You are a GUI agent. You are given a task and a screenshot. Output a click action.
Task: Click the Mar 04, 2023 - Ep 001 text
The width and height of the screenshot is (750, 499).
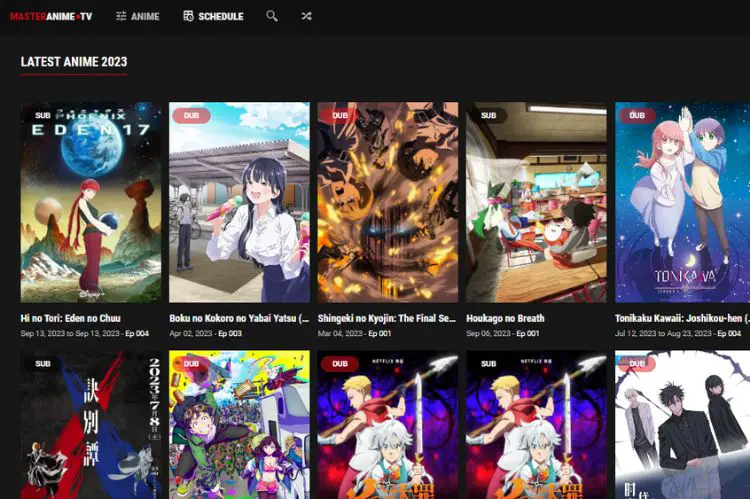coord(354,333)
